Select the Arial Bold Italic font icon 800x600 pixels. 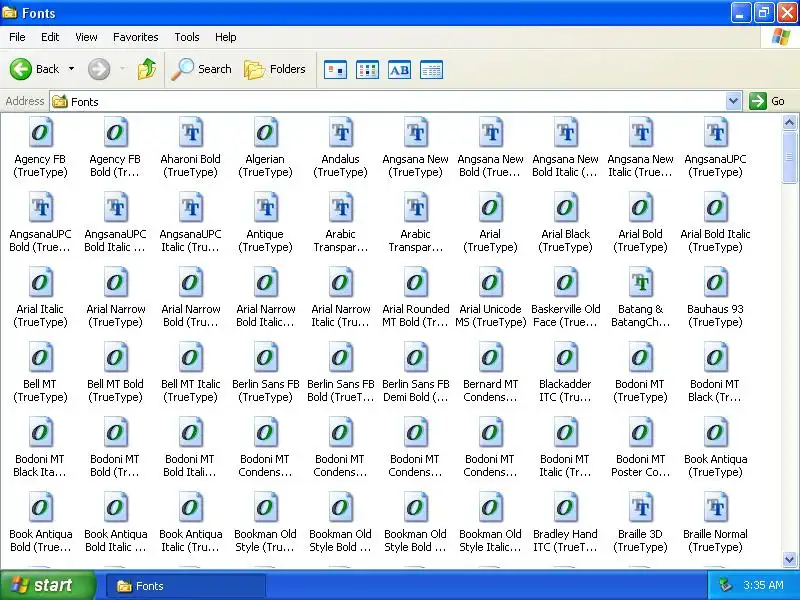coord(715,208)
